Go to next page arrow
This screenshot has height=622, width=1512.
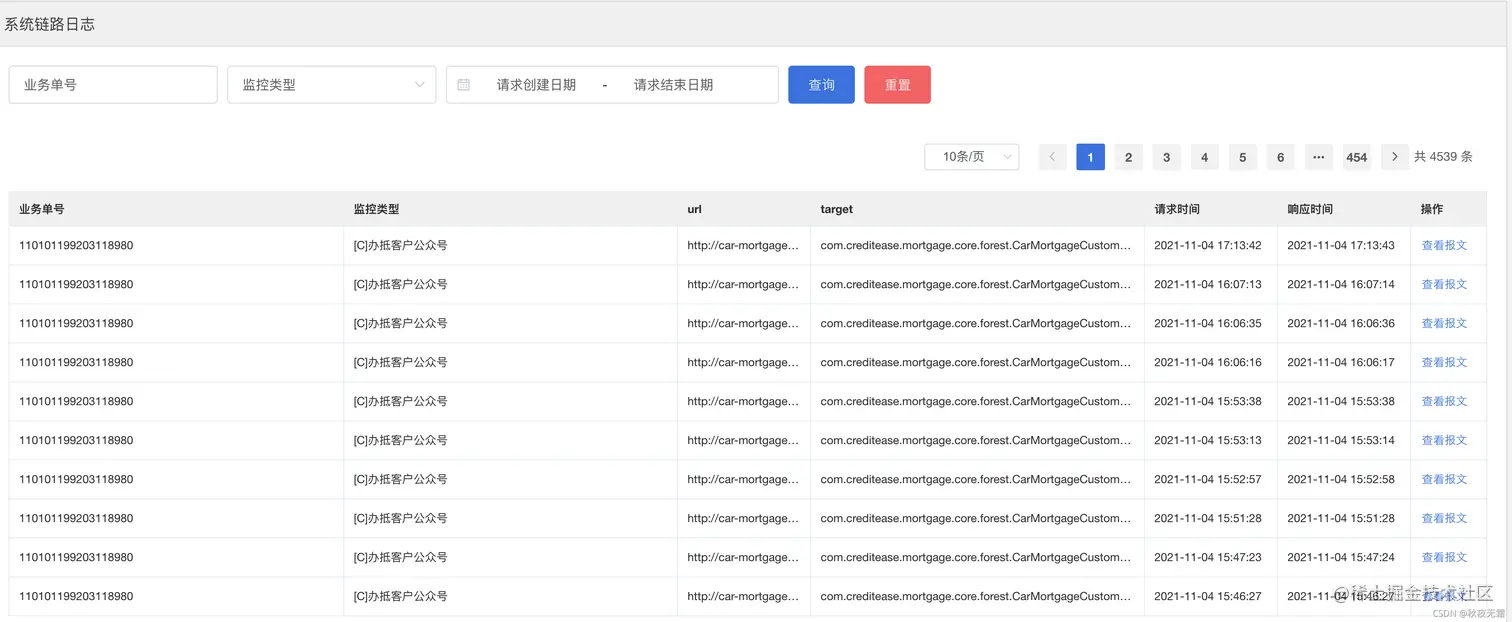pyautogui.click(x=1394, y=157)
